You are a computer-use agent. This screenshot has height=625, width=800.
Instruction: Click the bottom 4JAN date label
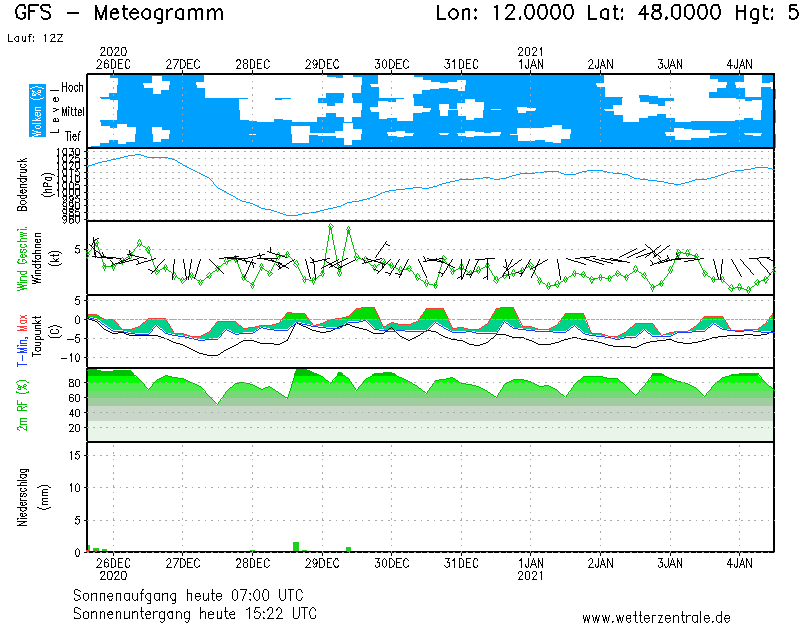pos(740,563)
